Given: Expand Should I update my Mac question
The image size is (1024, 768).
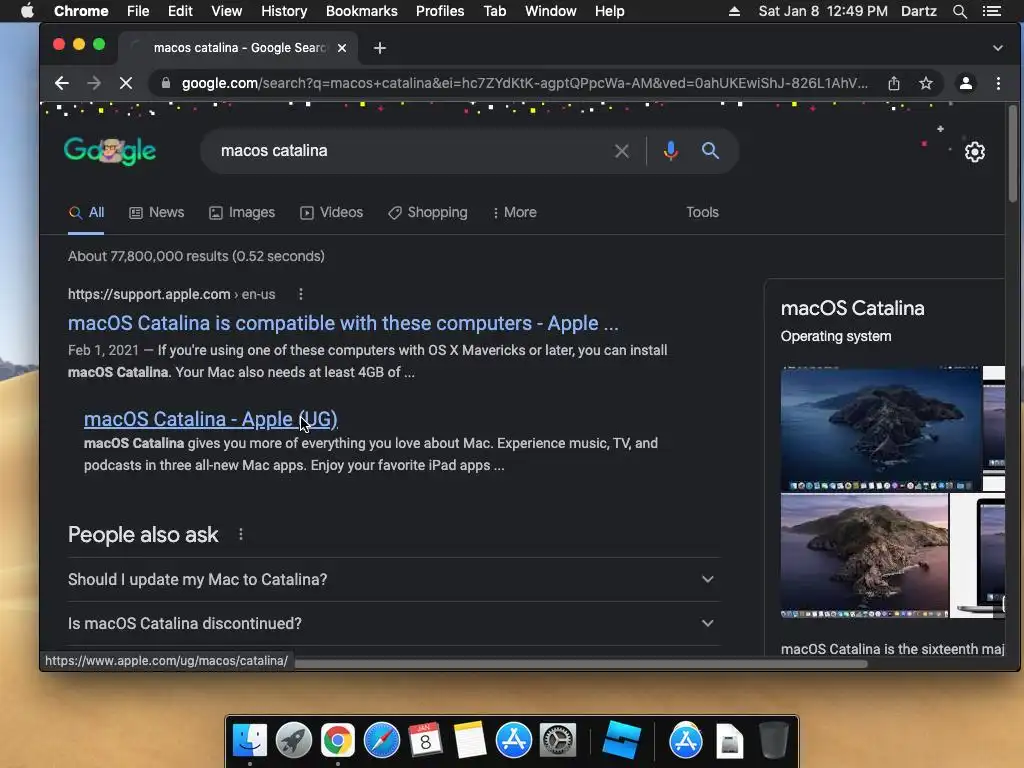Looking at the screenshot, I should click(394, 579).
